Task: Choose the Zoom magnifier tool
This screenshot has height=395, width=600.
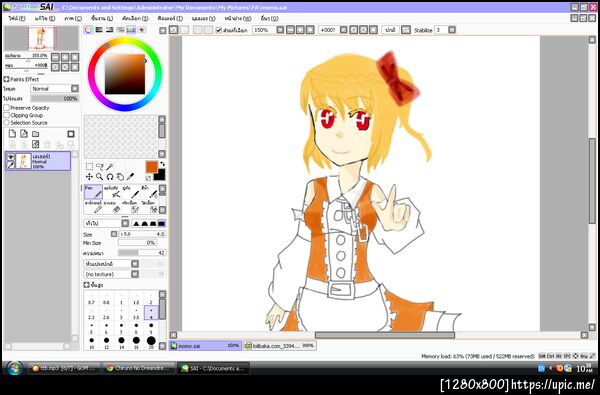Action: tap(99, 176)
